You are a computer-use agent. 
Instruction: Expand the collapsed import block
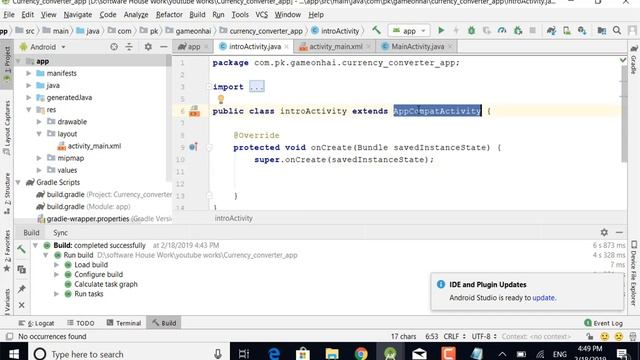pos(257,87)
